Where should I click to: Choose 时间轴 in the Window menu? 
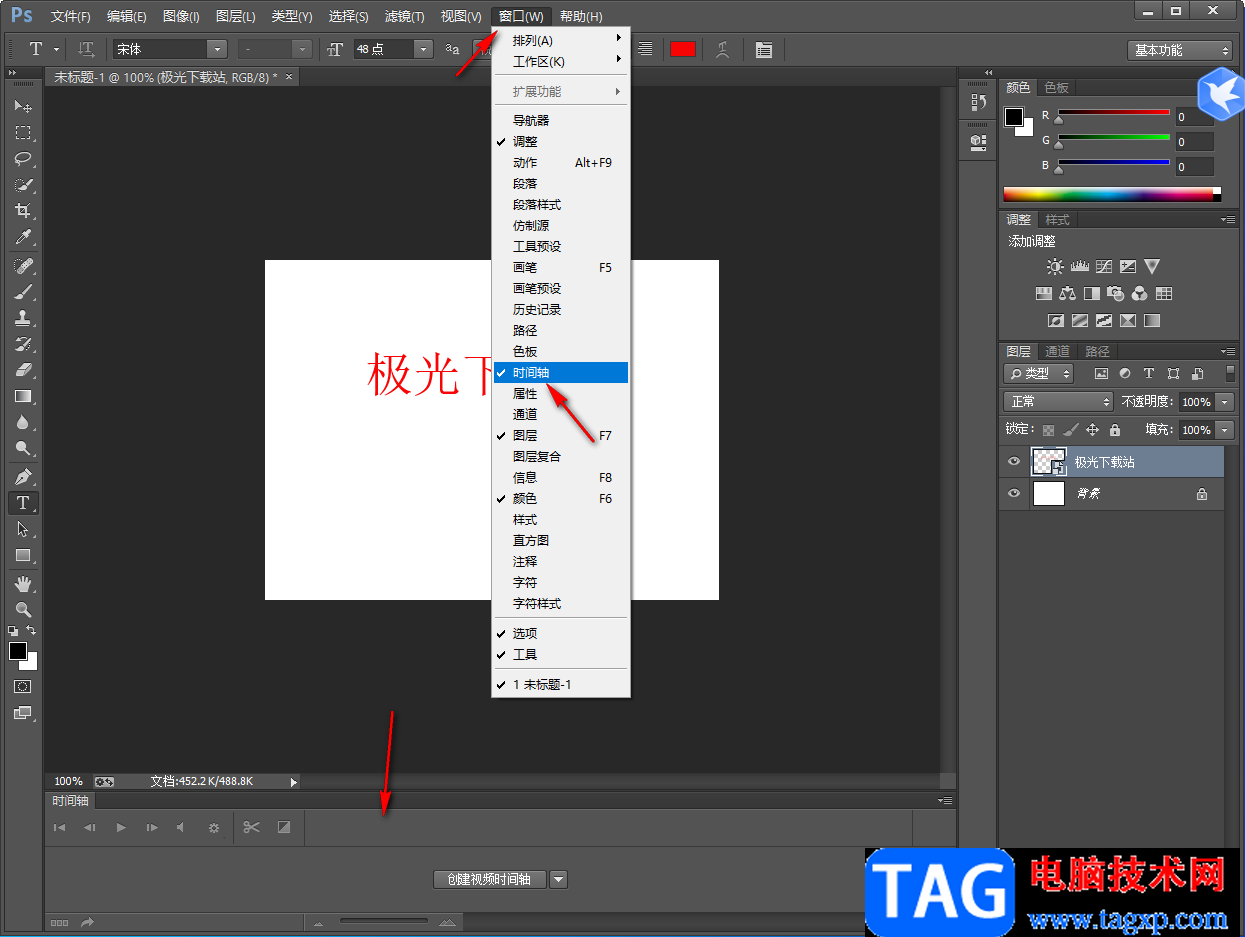point(560,372)
